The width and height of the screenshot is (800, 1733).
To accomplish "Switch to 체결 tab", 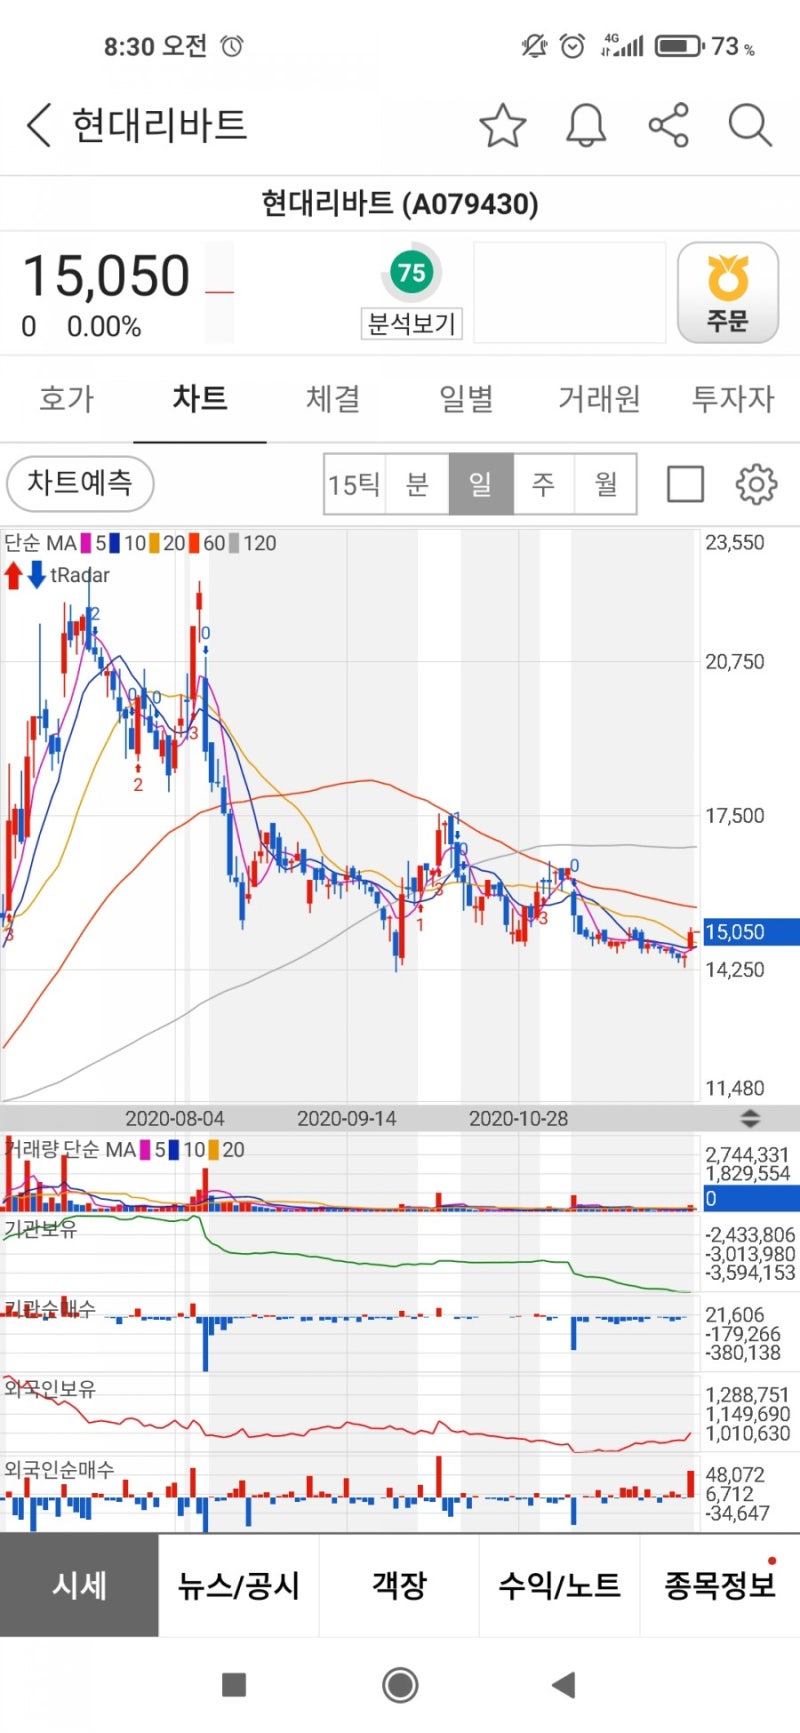I will [x=333, y=399].
